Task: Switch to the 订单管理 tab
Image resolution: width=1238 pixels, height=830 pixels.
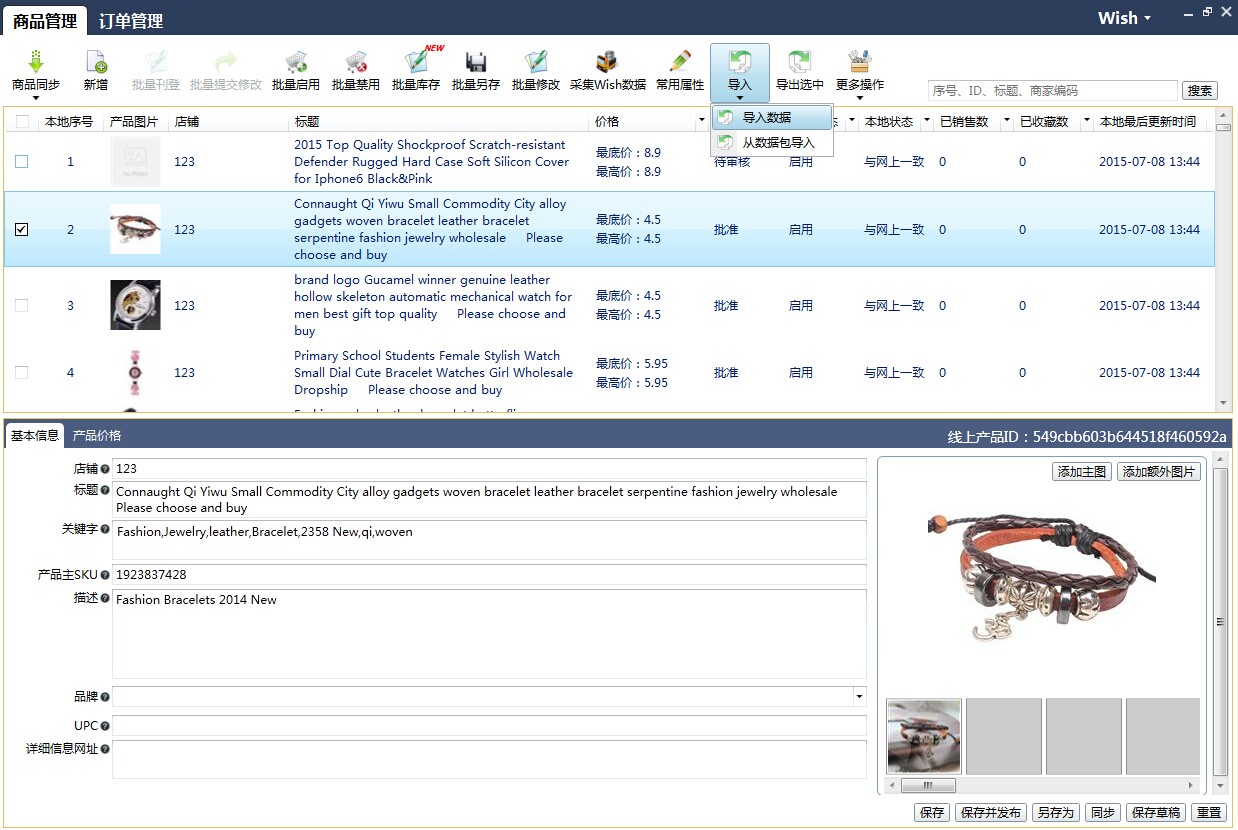Action: click(131, 20)
